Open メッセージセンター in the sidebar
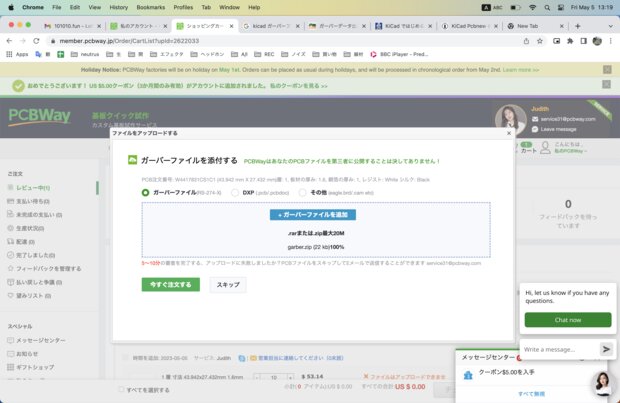Screen dimensions: 620x403 pos(40,340)
